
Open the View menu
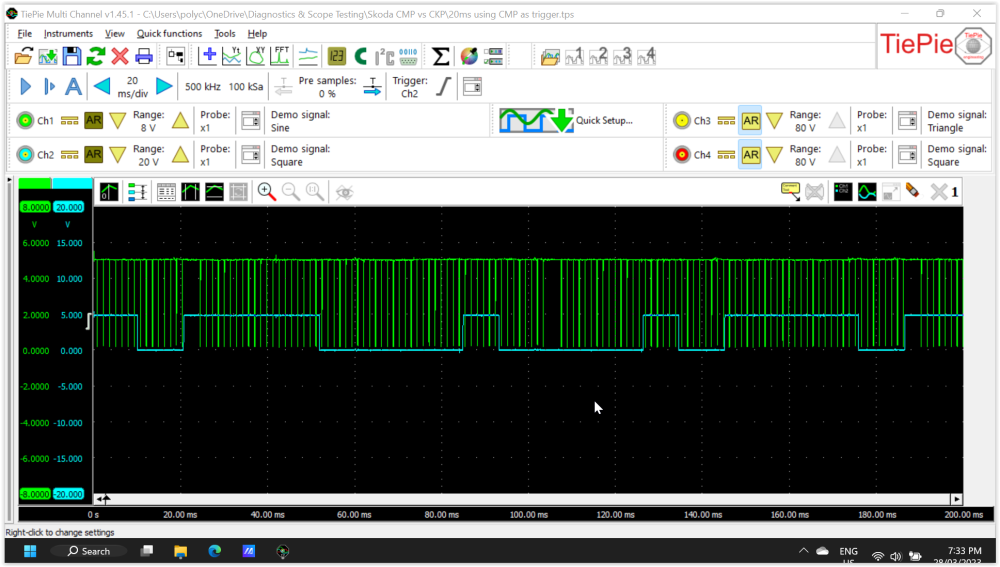click(x=115, y=33)
